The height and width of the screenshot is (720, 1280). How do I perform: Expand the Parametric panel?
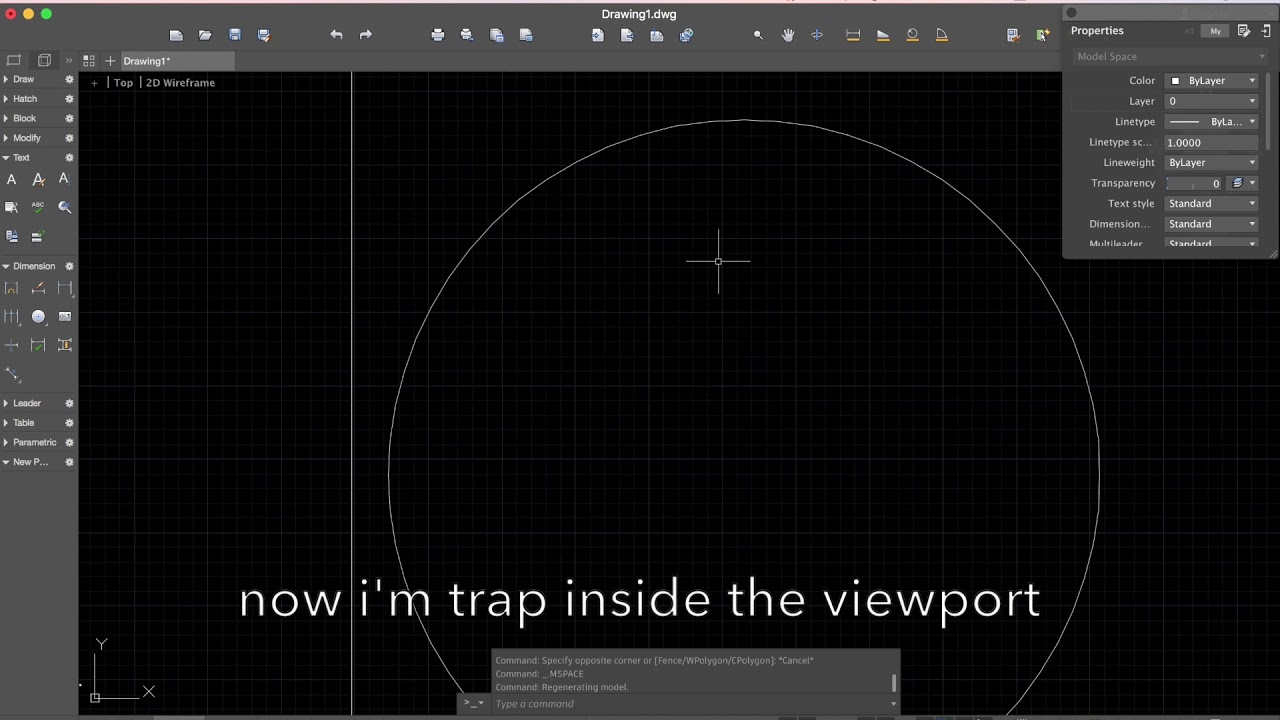[x=6, y=442]
